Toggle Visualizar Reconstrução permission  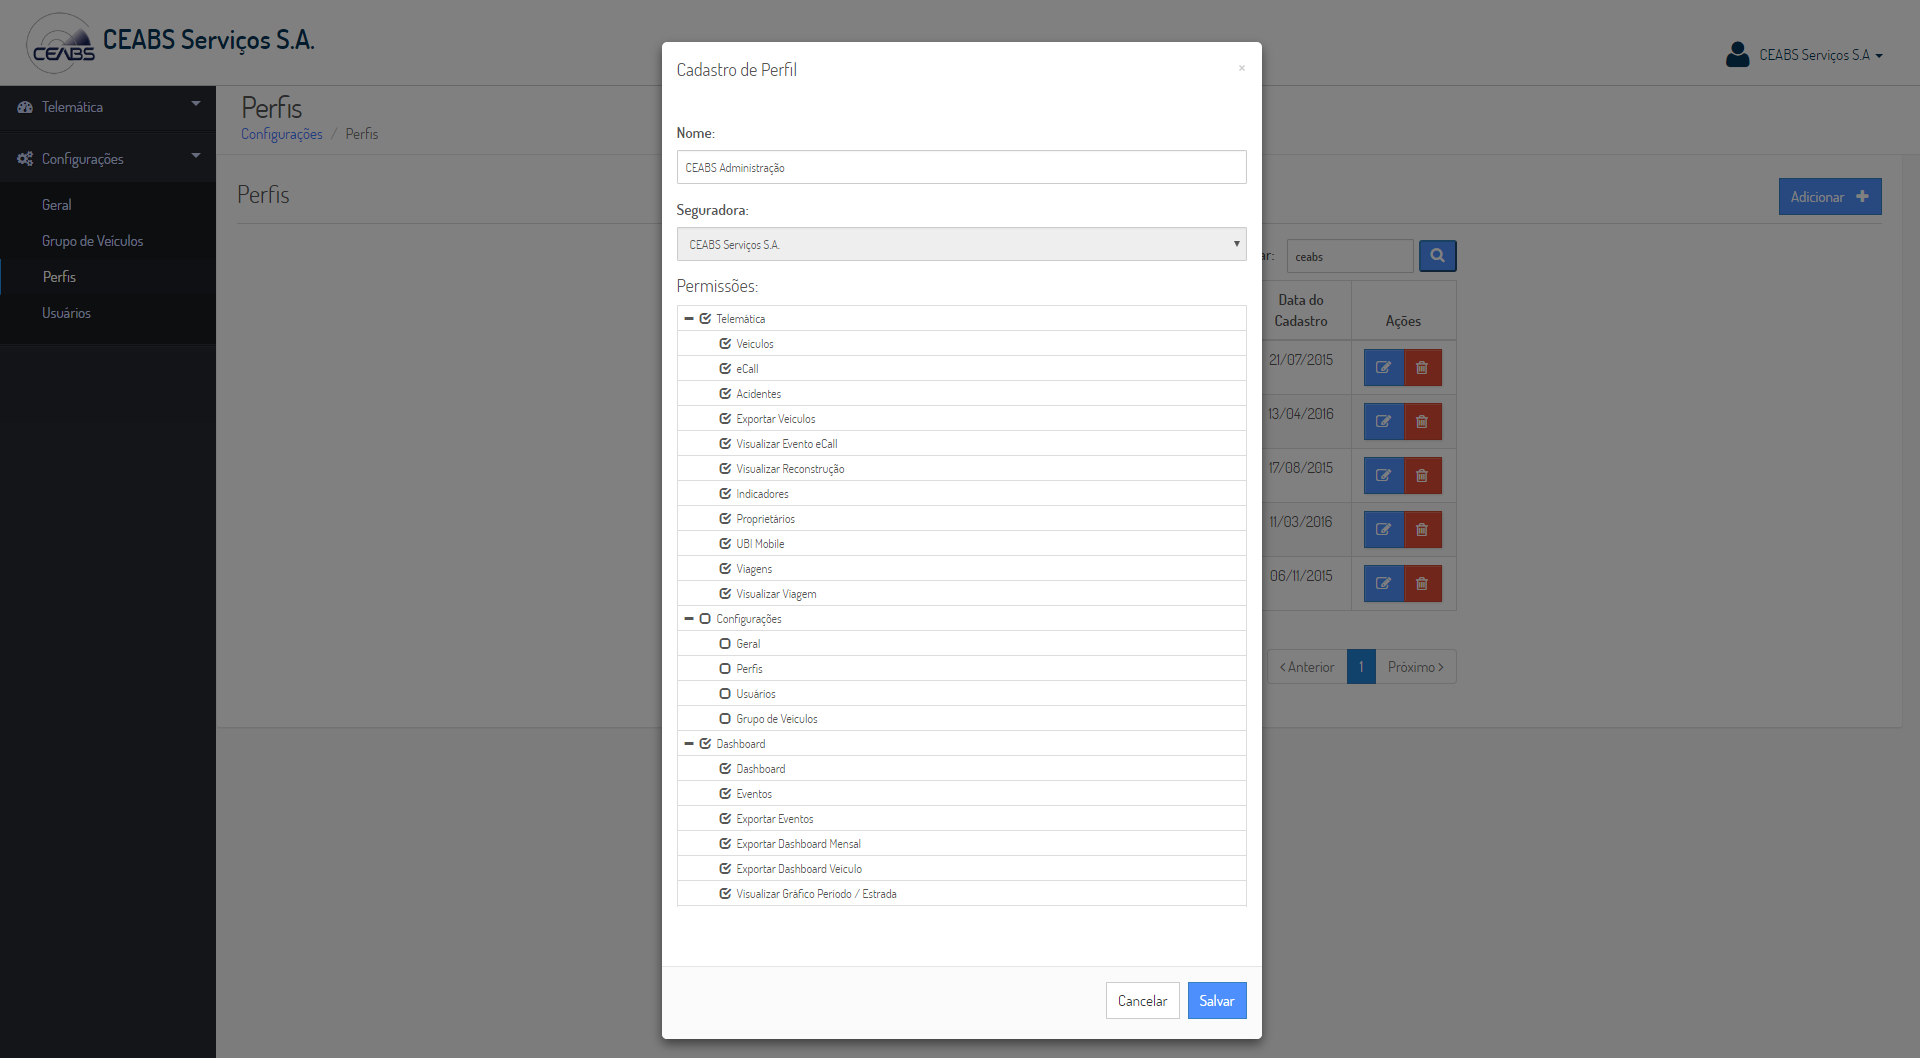pos(725,468)
